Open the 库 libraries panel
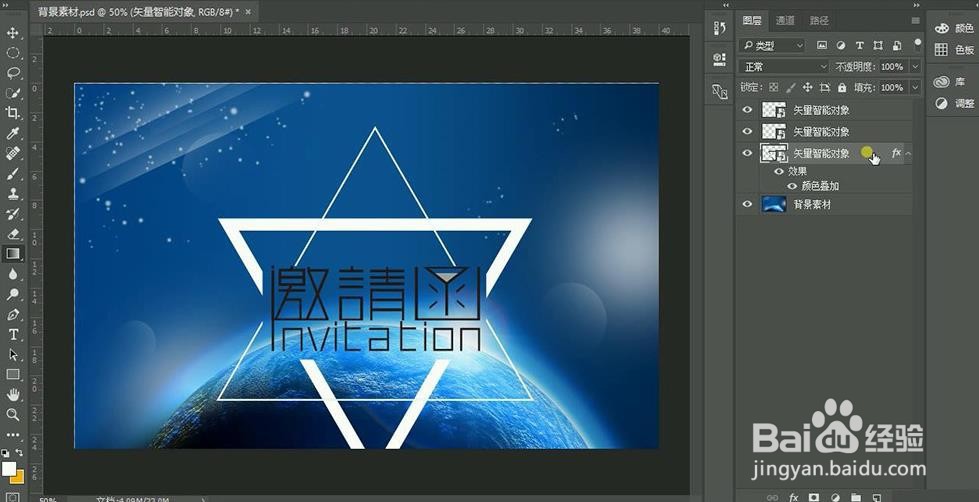The image size is (979, 502). click(x=950, y=82)
